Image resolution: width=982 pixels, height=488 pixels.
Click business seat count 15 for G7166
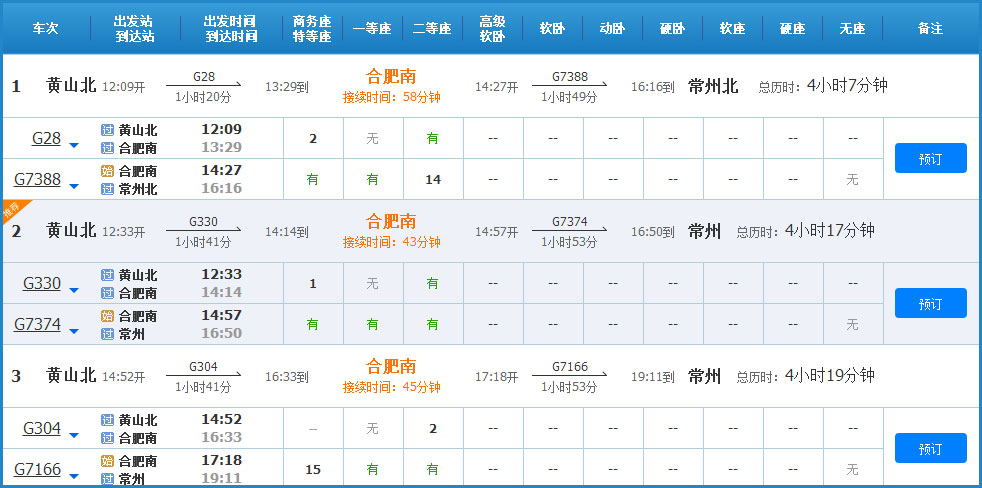coord(313,469)
